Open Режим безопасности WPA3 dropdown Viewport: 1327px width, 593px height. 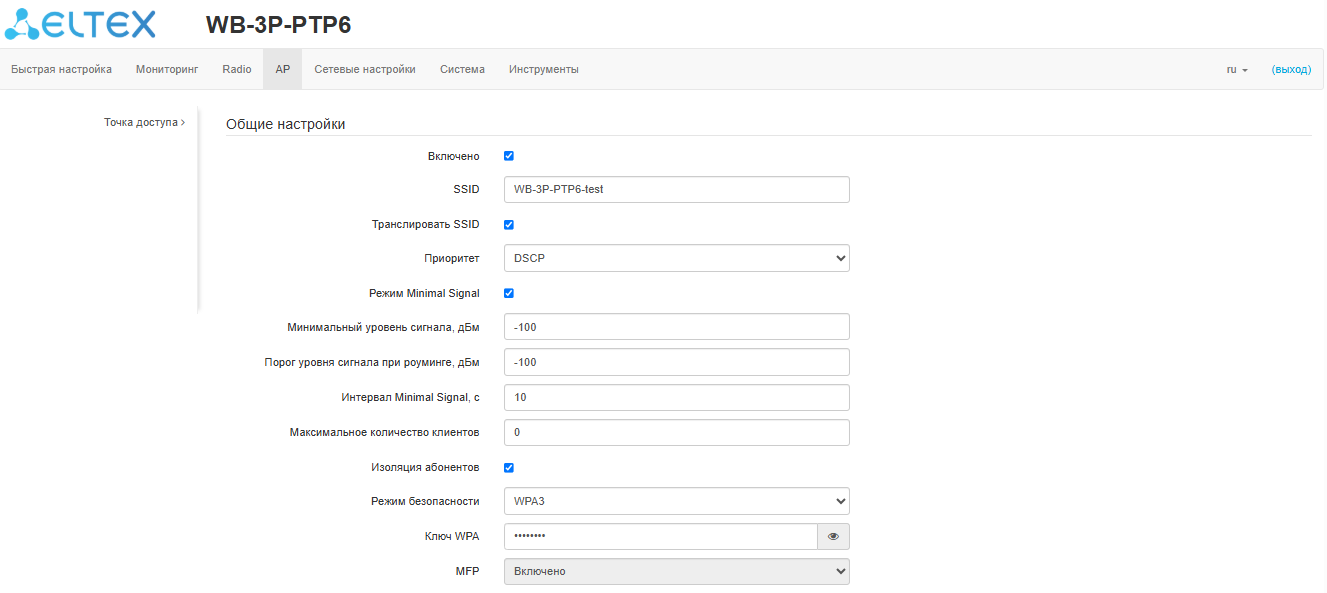tap(676, 501)
